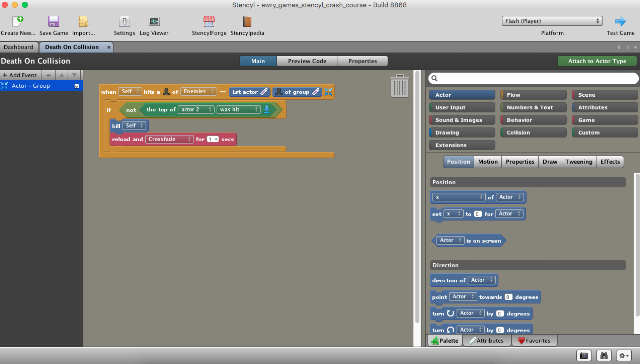Move event up with arrow button
The image size is (640, 364).
click(62, 75)
